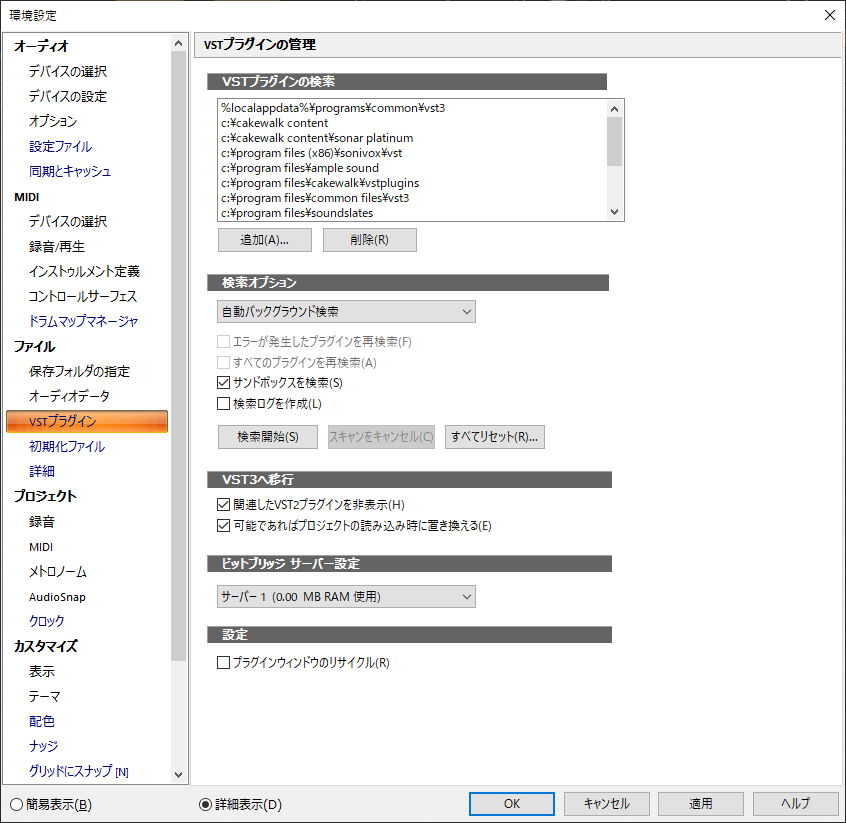Screen dimensions: 846x823
Task: Confirm with the OK button
Action: pos(511,804)
